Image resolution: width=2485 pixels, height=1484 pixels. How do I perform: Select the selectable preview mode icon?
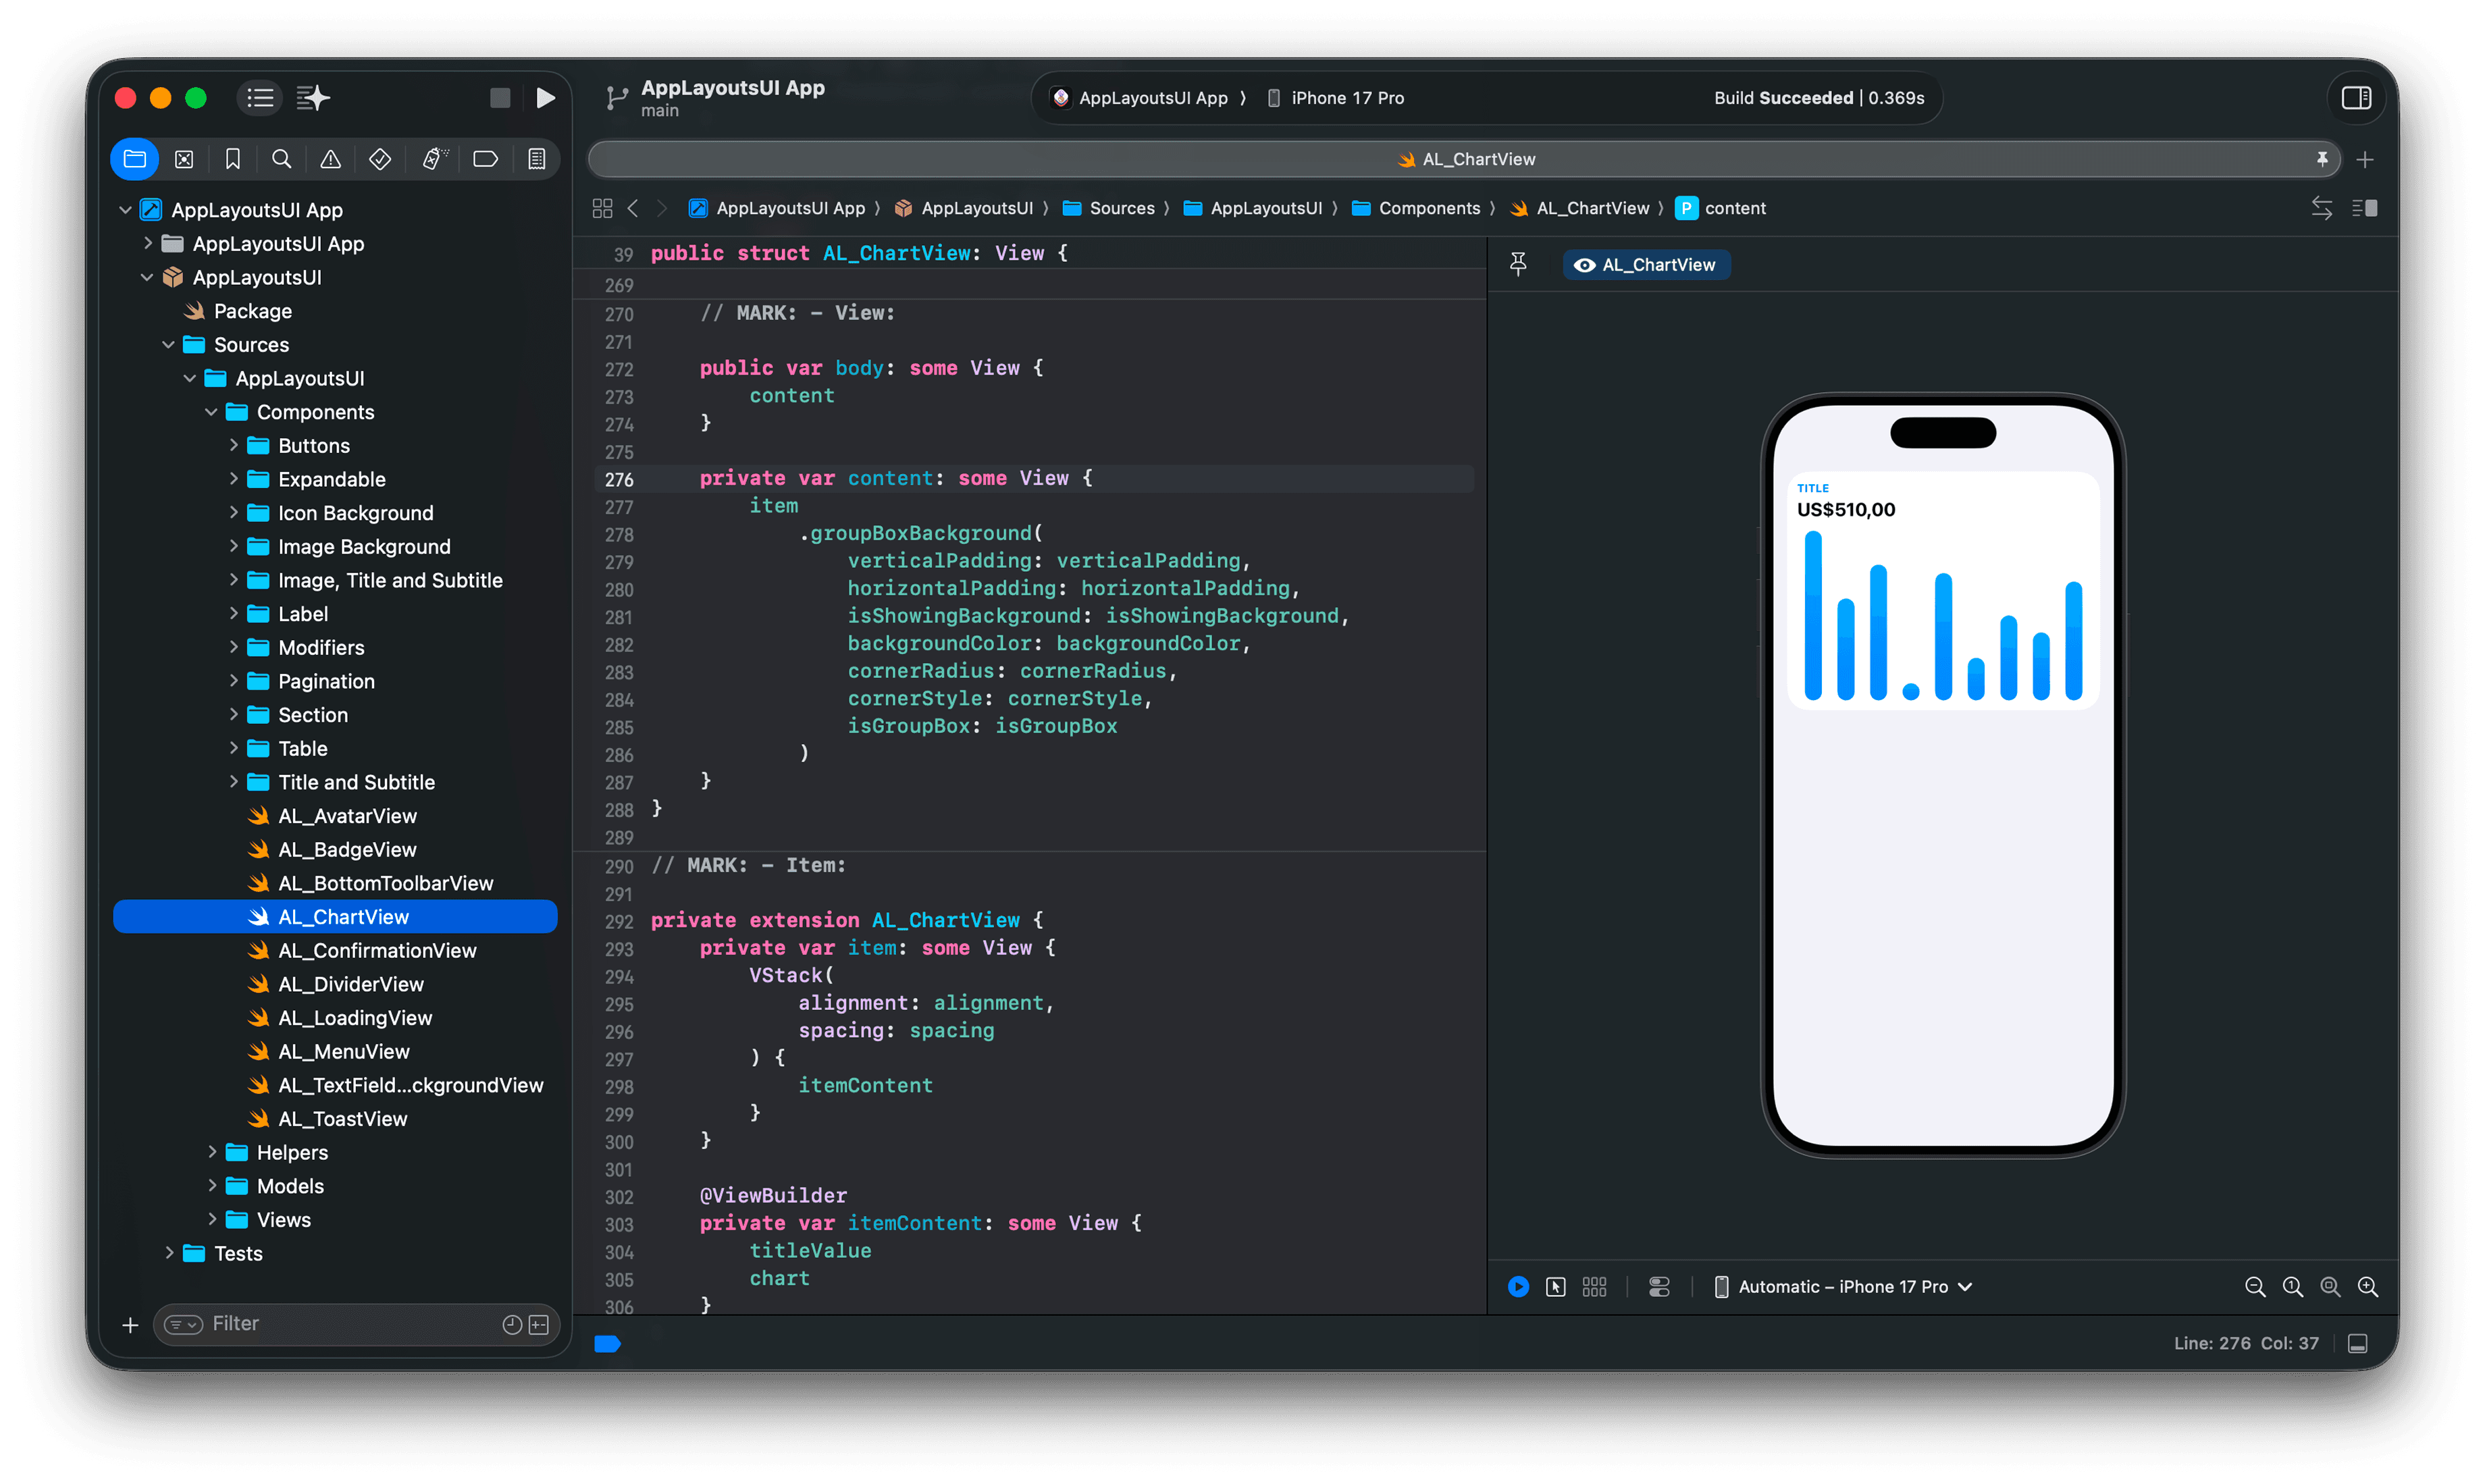(x=1556, y=1287)
